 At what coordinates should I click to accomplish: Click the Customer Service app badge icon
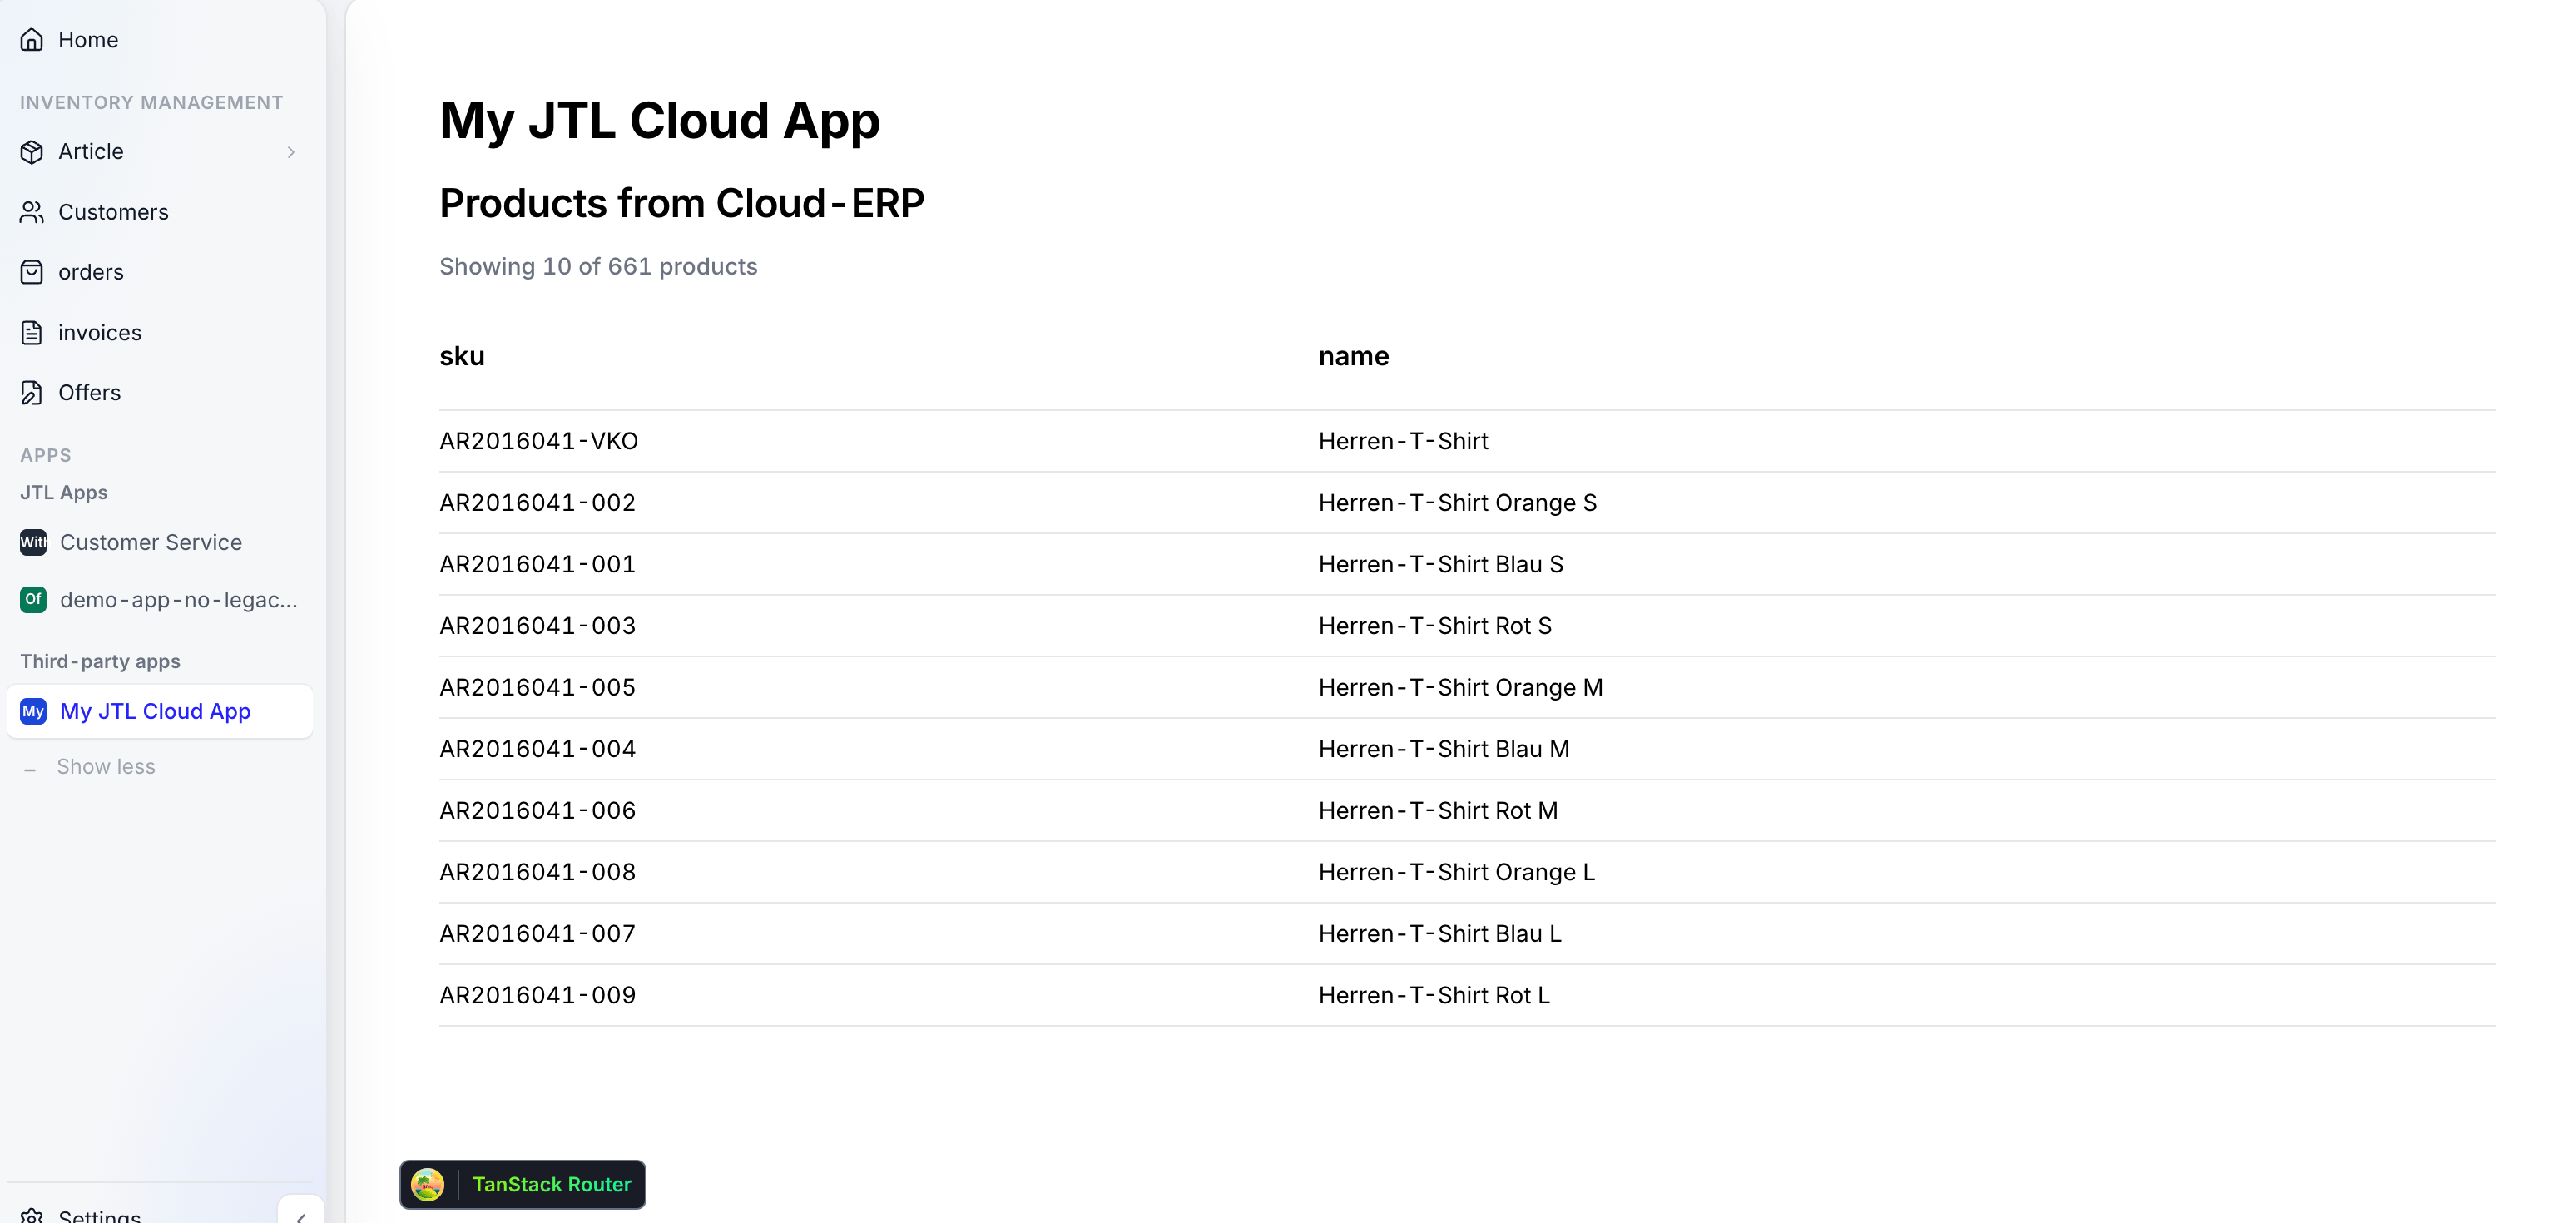(x=33, y=542)
